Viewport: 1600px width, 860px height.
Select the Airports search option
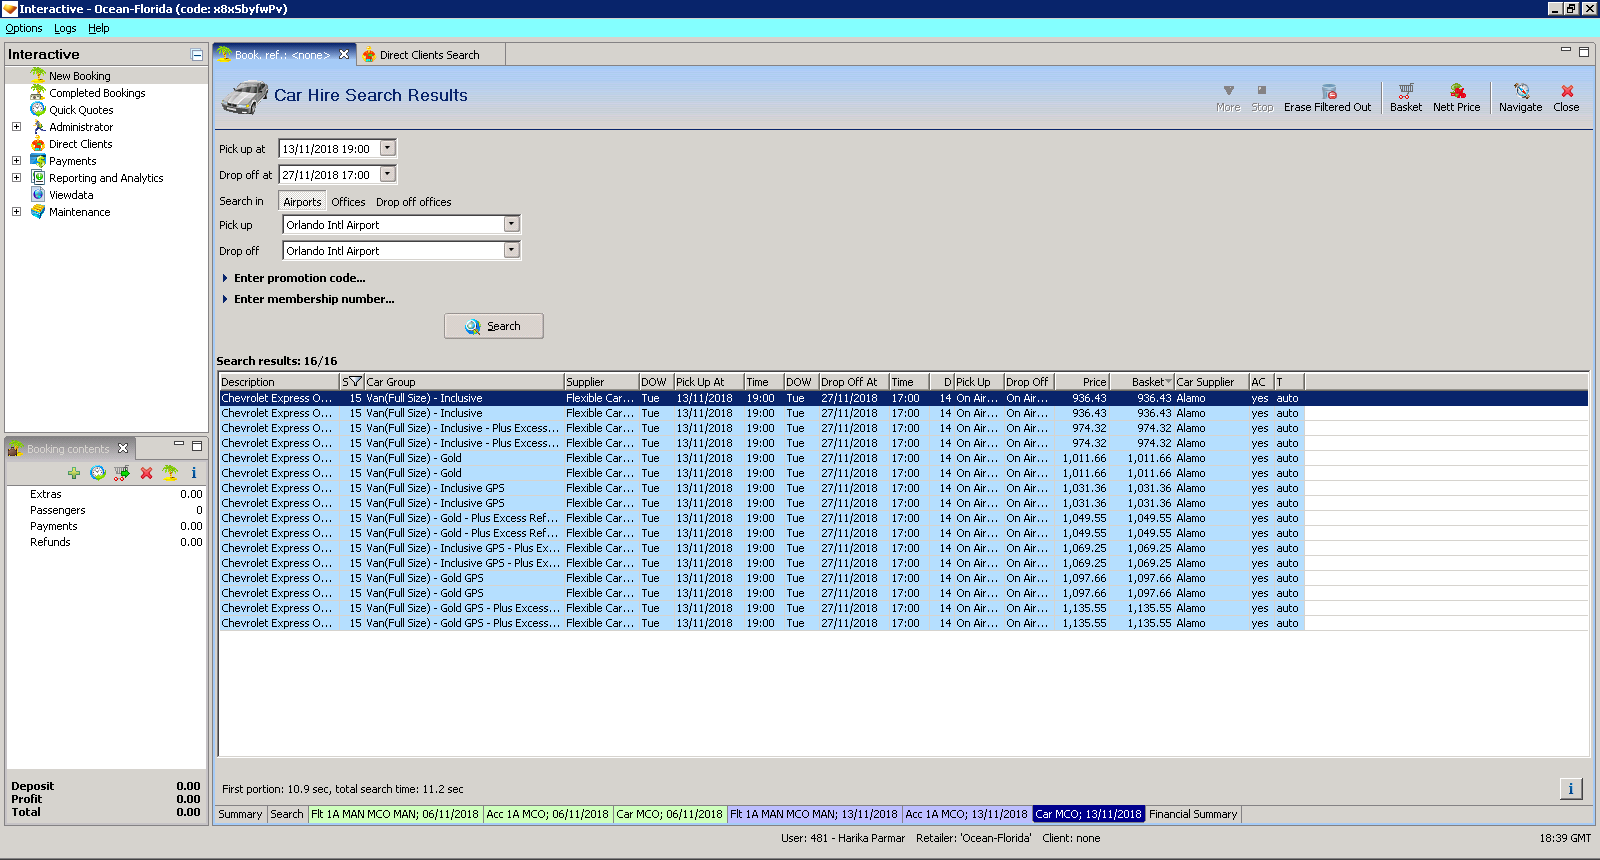pos(302,202)
